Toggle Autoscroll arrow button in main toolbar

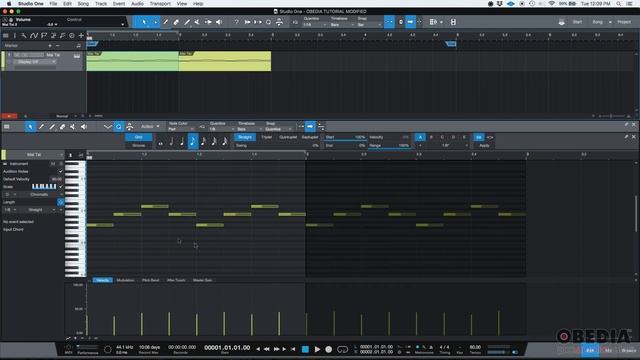pyautogui.click(x=410, y=22)
